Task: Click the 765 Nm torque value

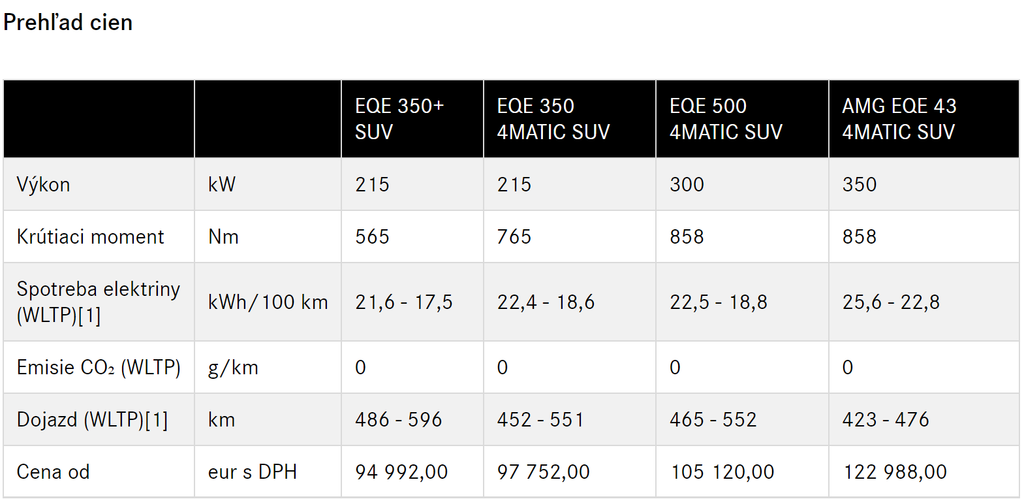Action: click(514, 237)
